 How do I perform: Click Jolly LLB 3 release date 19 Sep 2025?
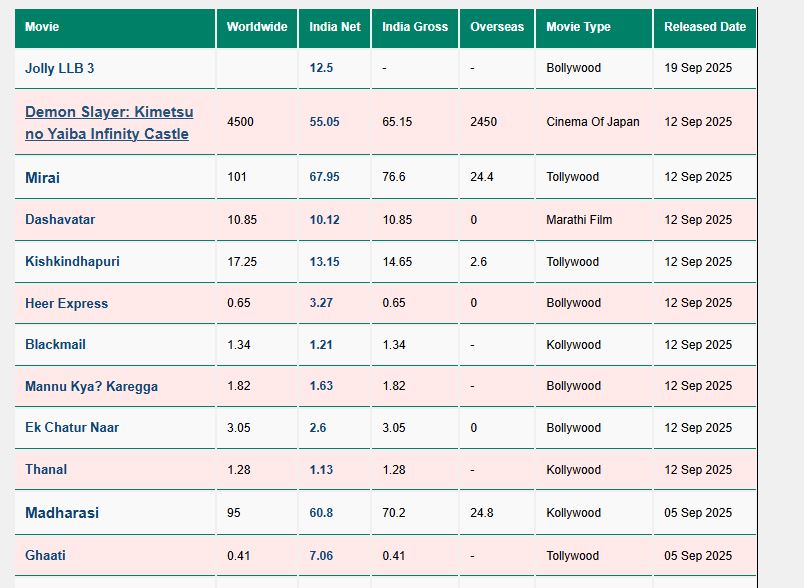(x=698, y=68)
